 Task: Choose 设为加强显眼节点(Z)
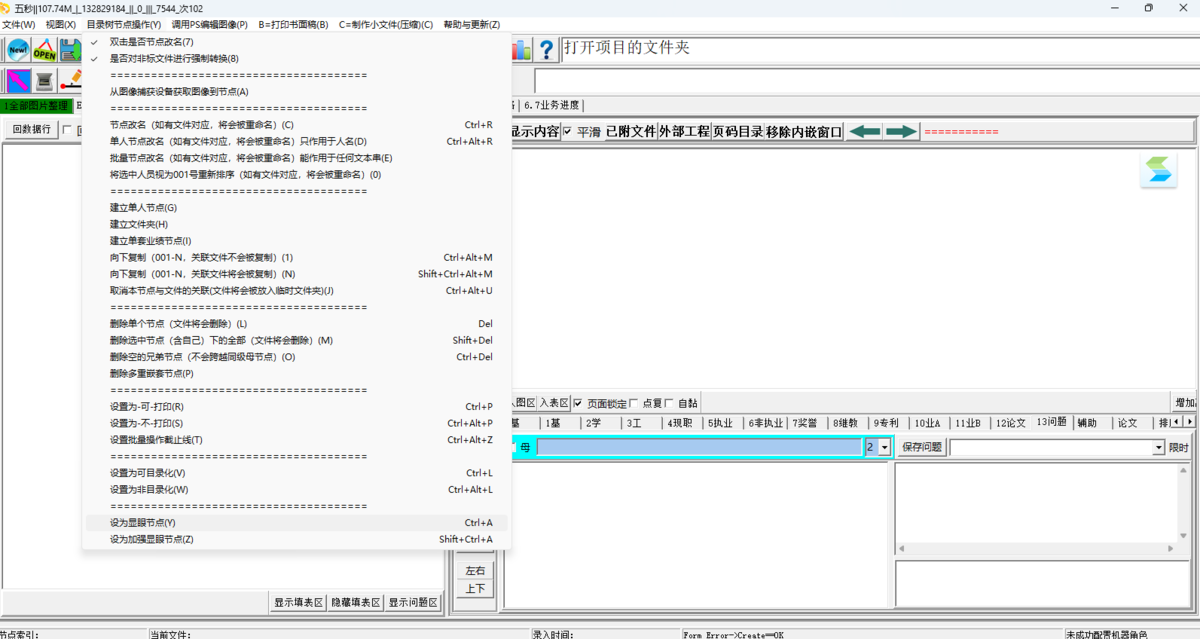click(x=297, y=539)
